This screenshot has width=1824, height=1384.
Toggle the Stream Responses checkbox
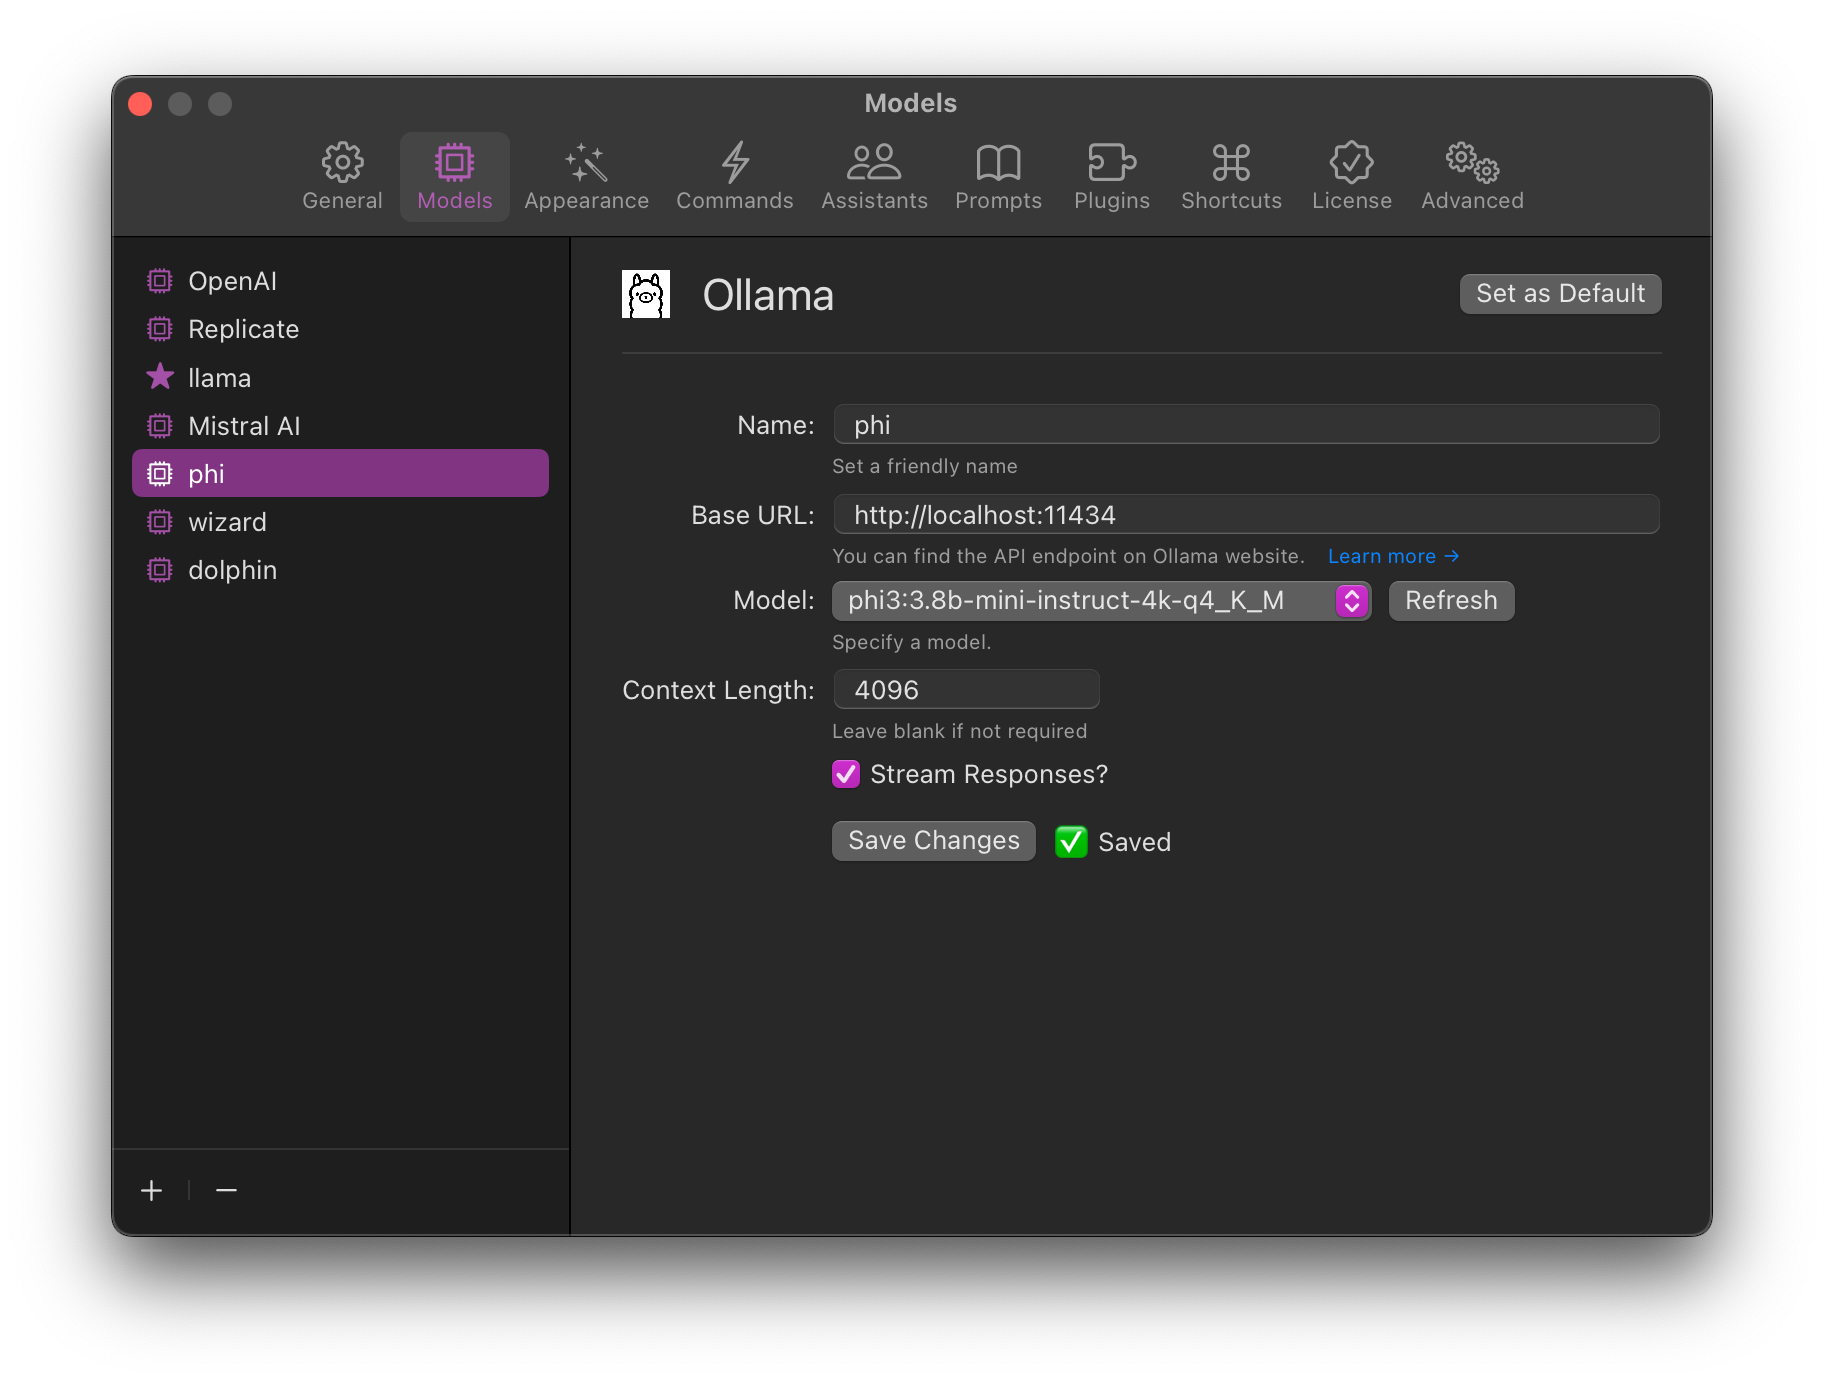click(x=846, y=774)
